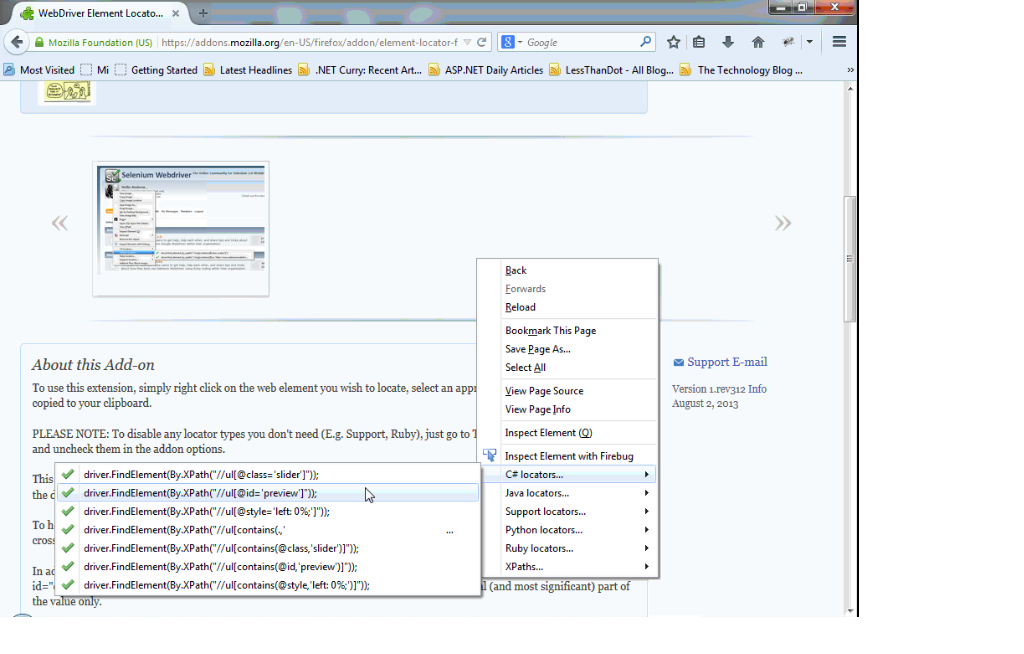1024x654 pixels.
Task: Choose View Page Info
Action: click(568, 409)
